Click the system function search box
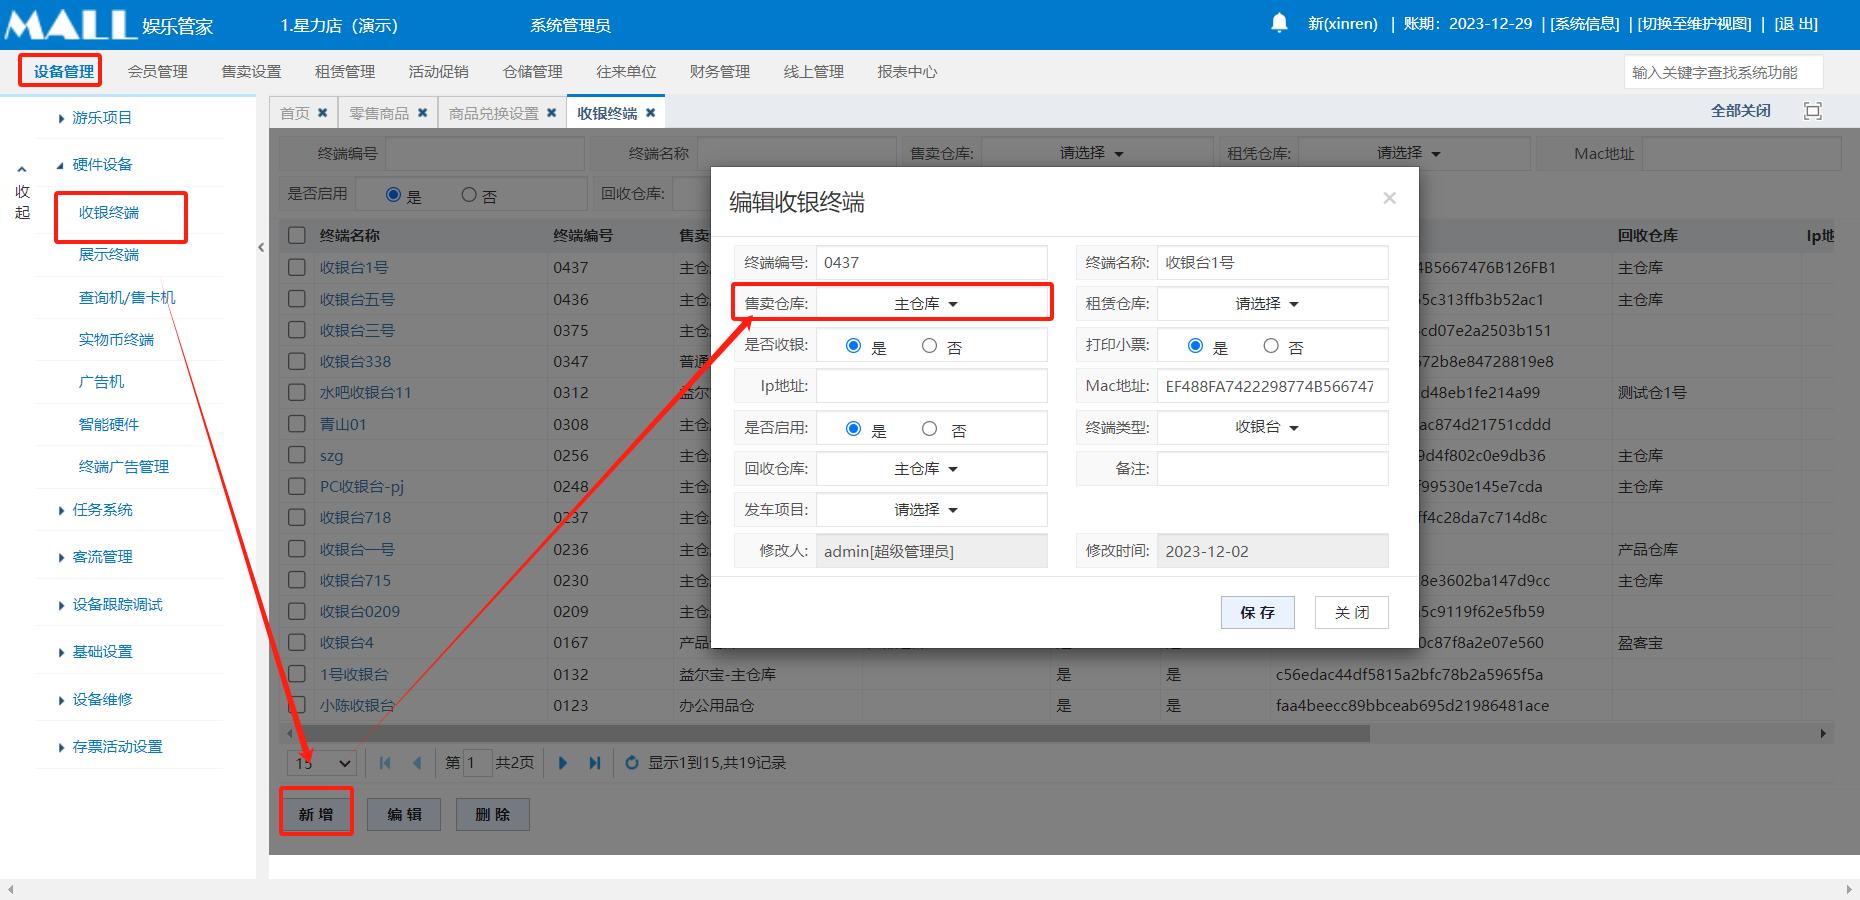Screen dimensions: 1860x900 [1723, 72]
